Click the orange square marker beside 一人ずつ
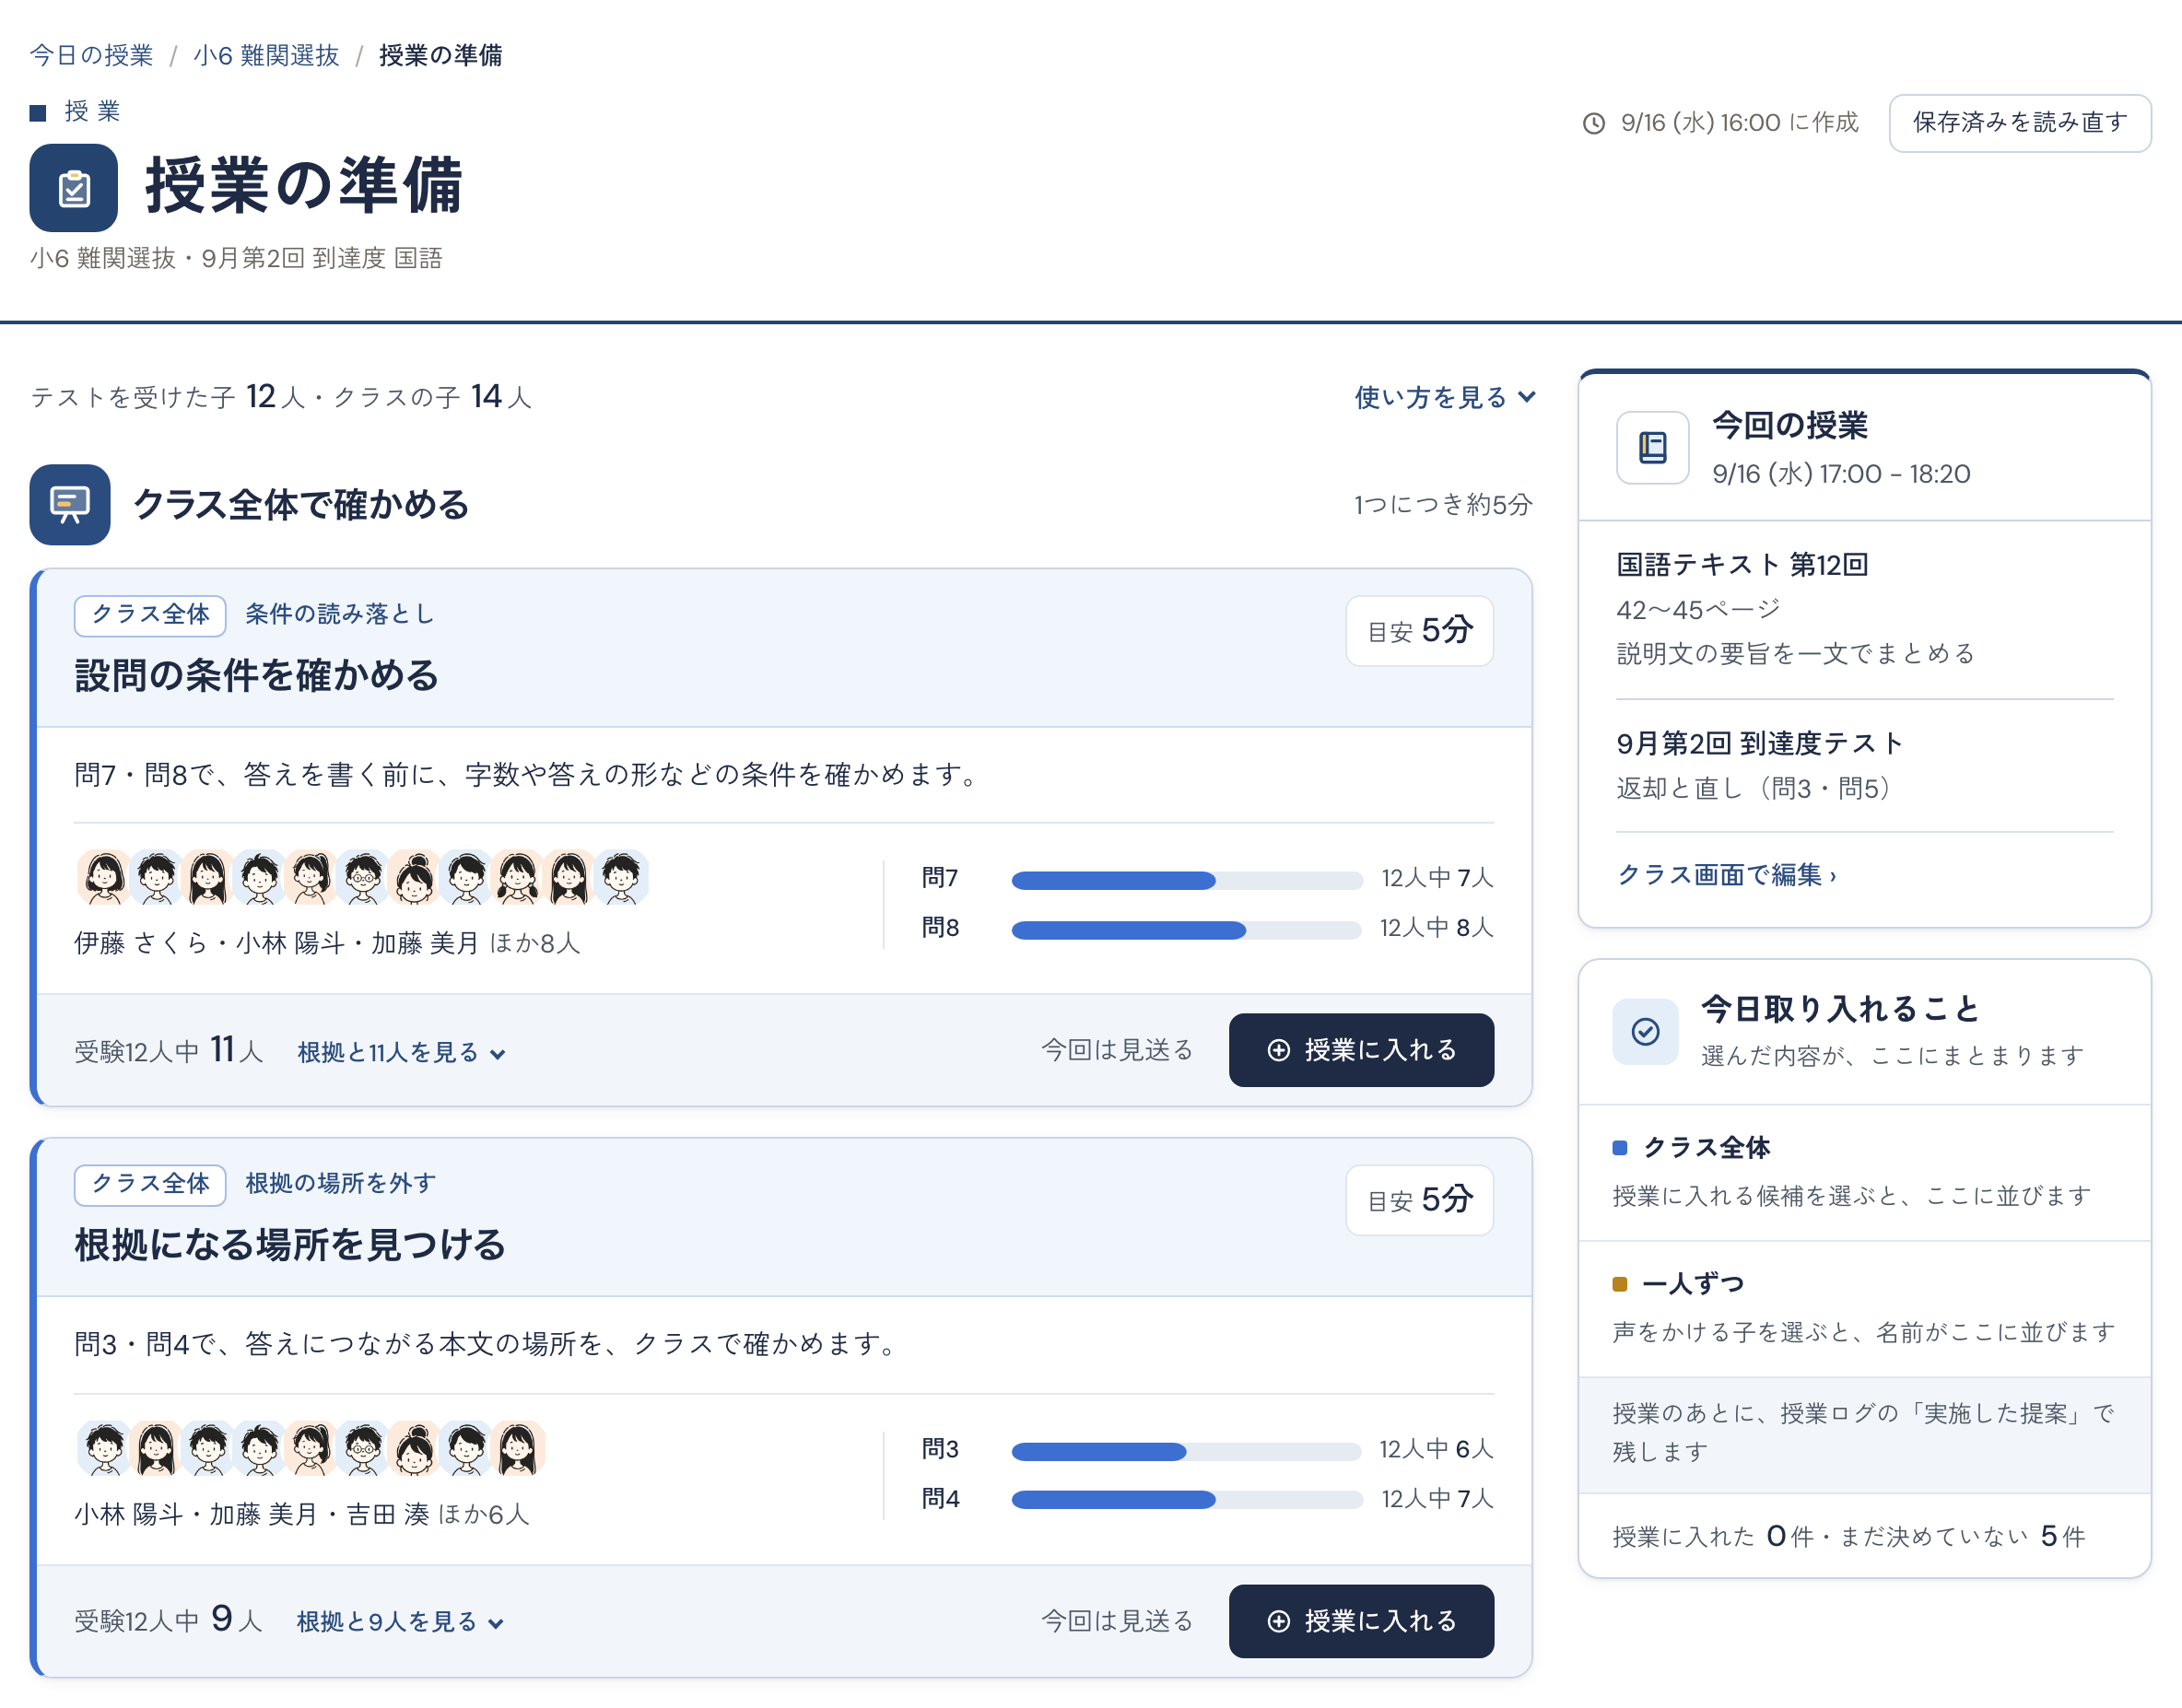 pos(1620,1284)
